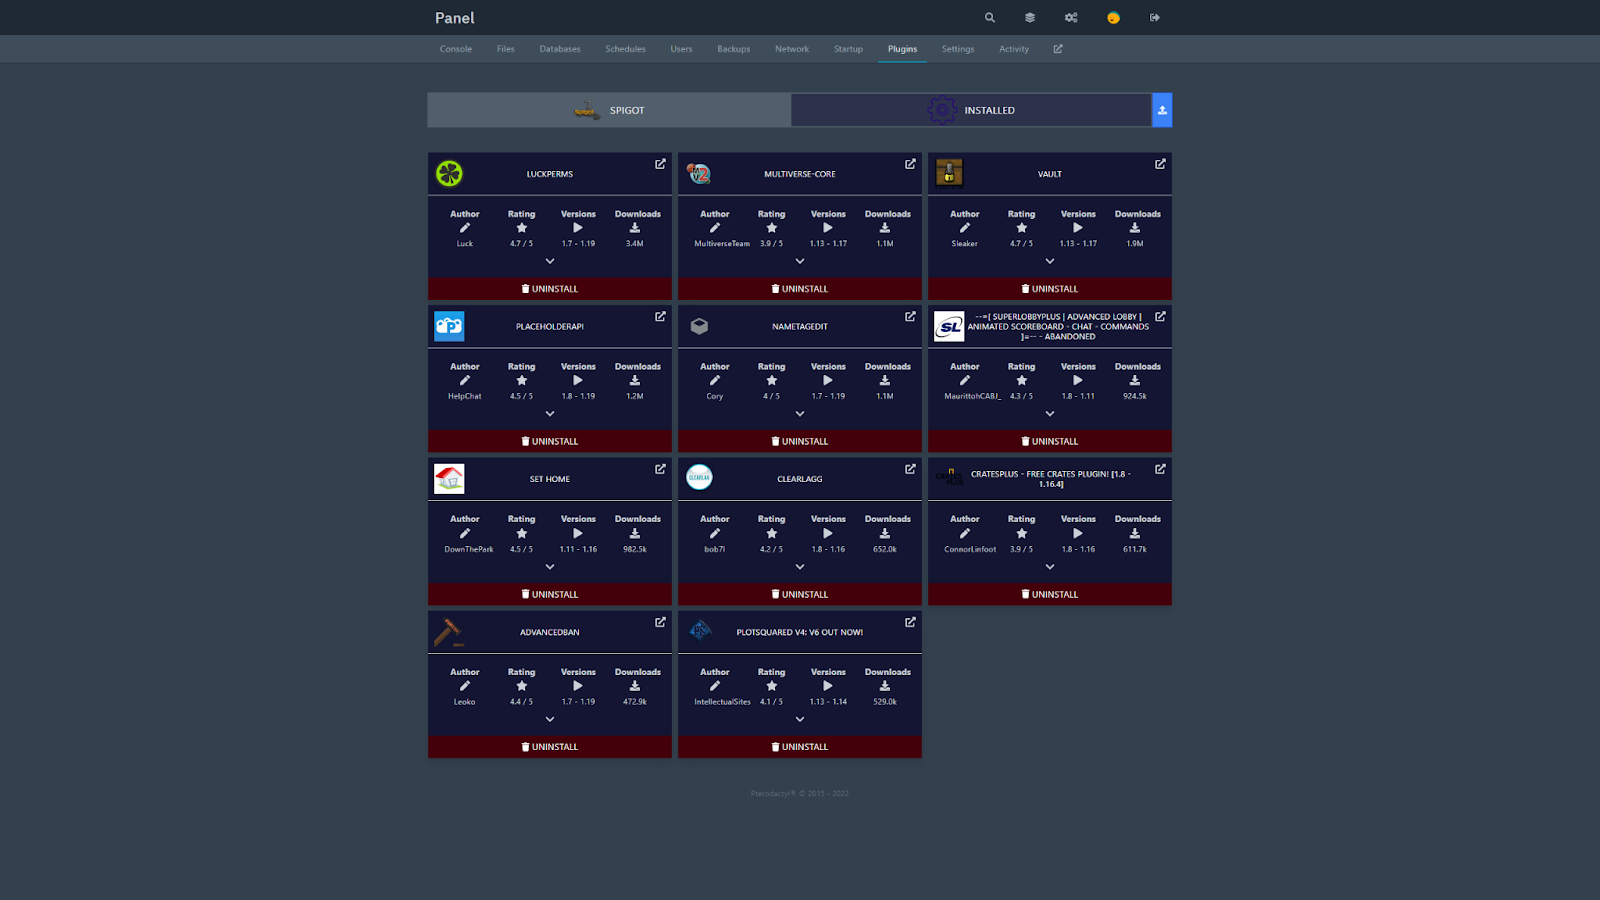Open Multiverse-Core external link icon
The image size is (1600, 900).
(x=910, y=164)
